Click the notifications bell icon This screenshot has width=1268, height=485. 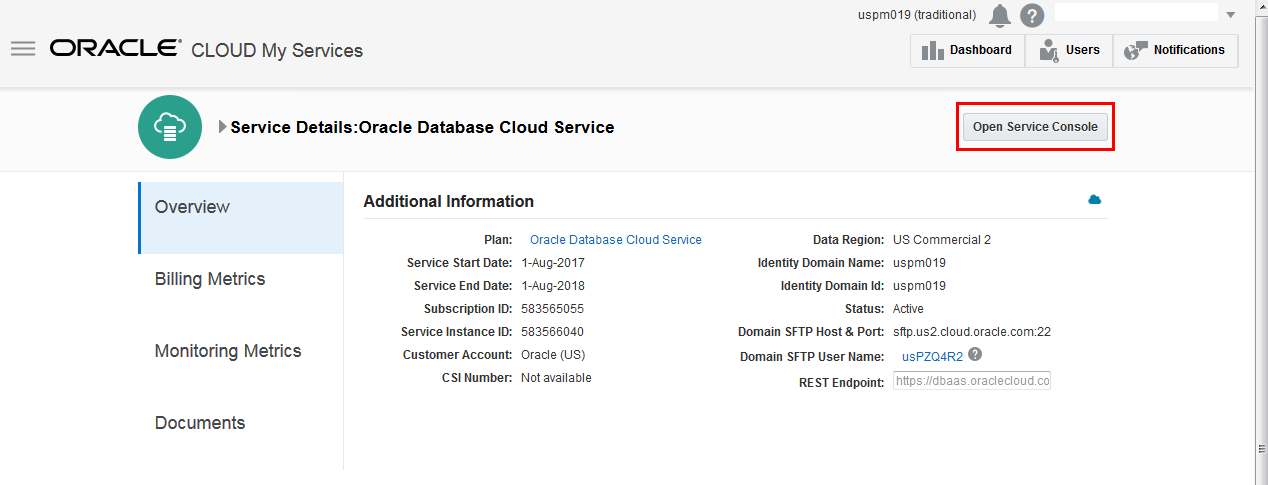[999, 15]
